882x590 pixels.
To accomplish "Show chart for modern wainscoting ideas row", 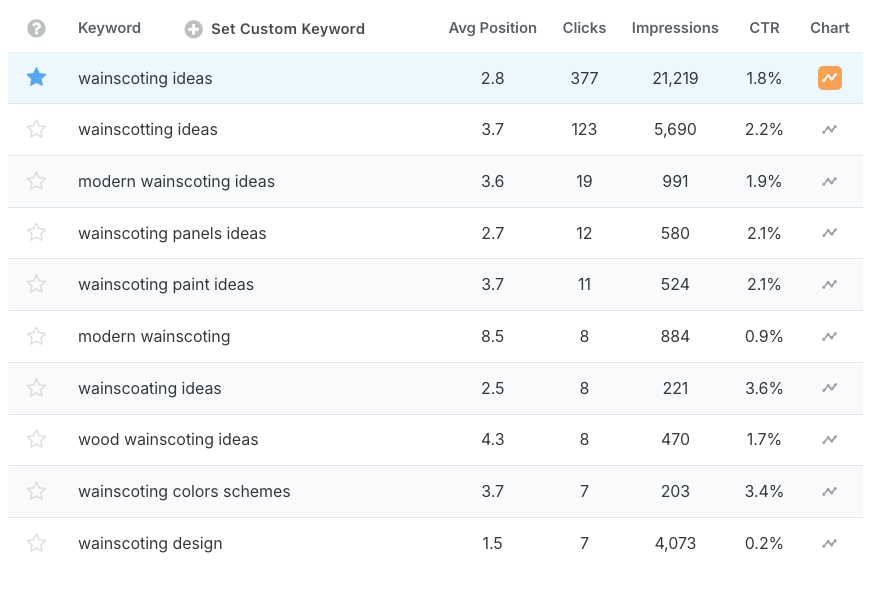I will click(830, 181).
